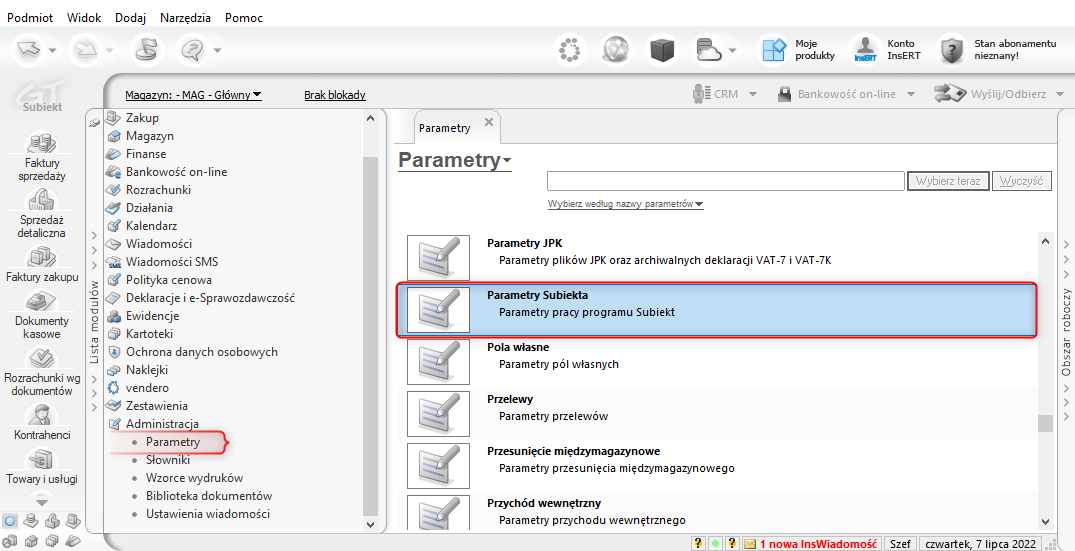Expand dropdown next to forward arrow icon

pyautogui.click(x=110, y=50)
